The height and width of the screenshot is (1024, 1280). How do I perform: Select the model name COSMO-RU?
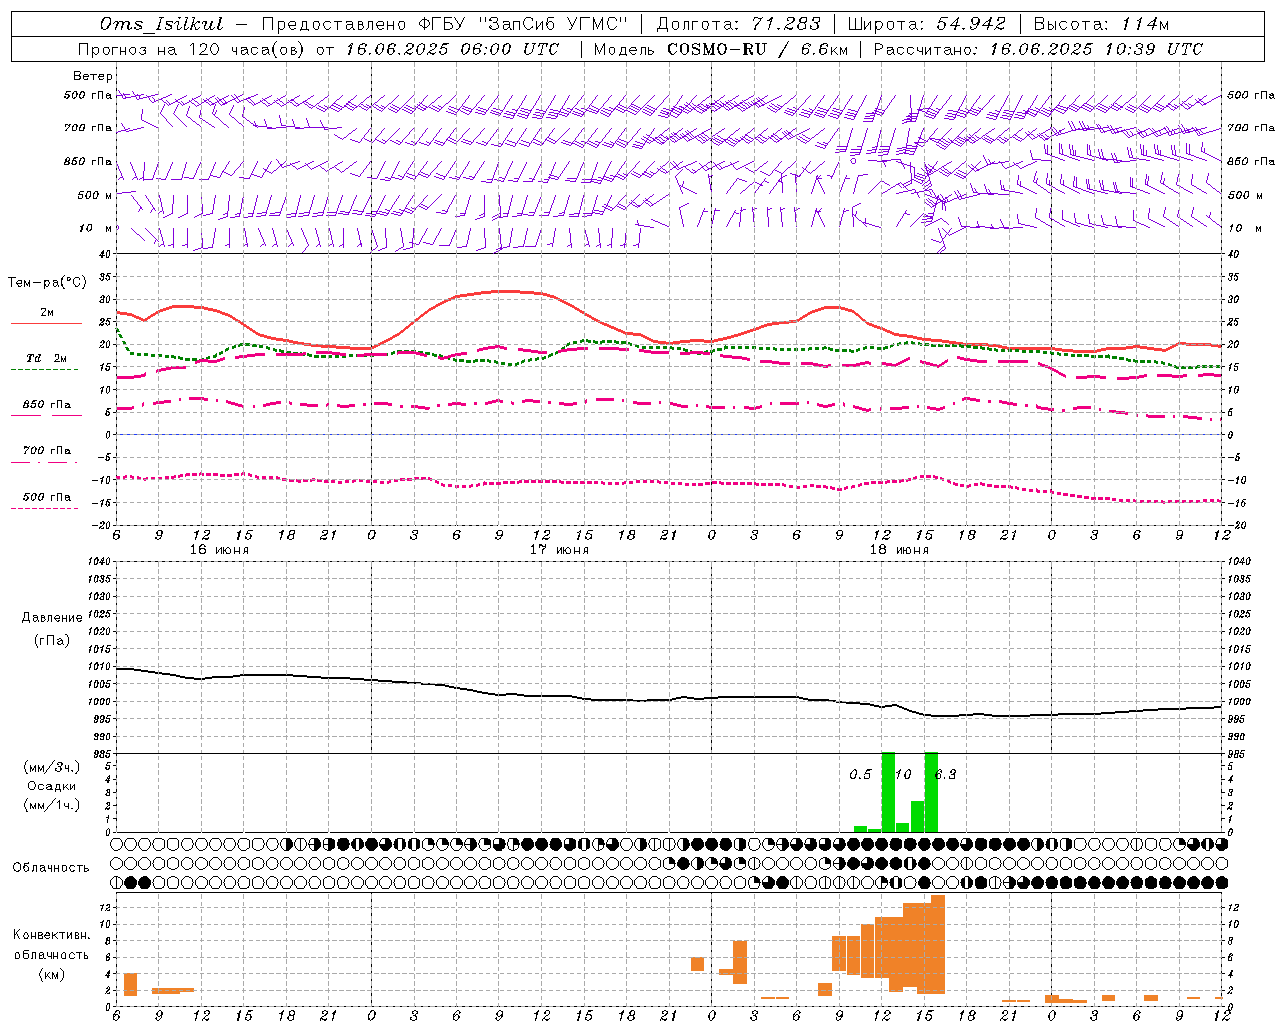pyautogui.click(x=716, y=49)
